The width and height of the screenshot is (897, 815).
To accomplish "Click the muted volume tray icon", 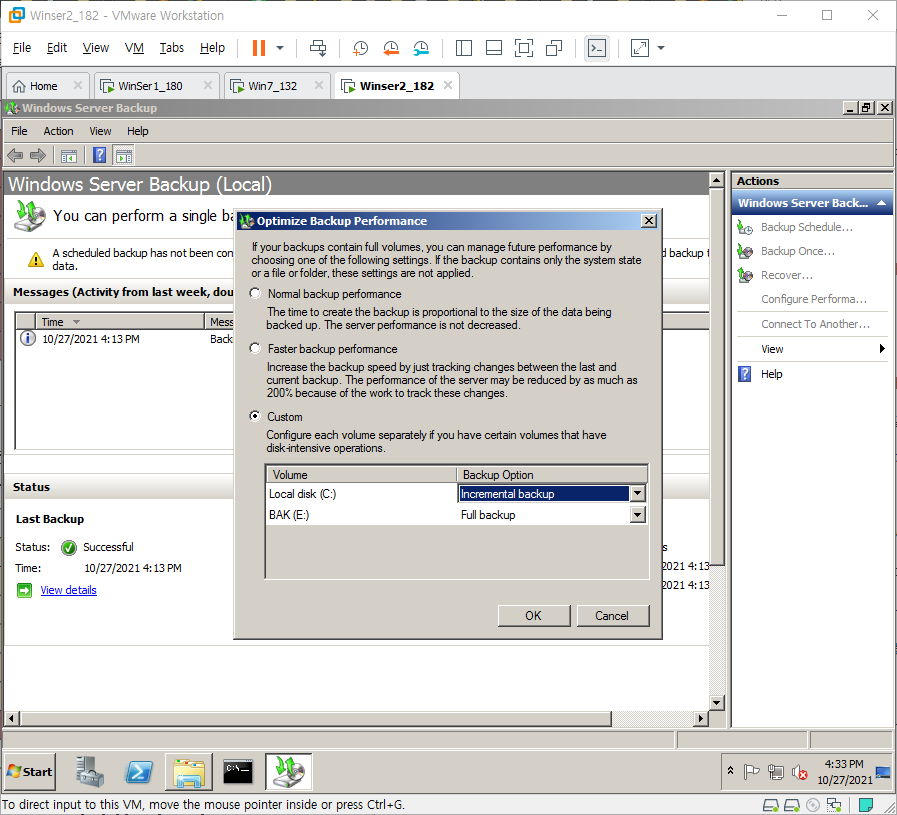I will (x=799, y=773).
